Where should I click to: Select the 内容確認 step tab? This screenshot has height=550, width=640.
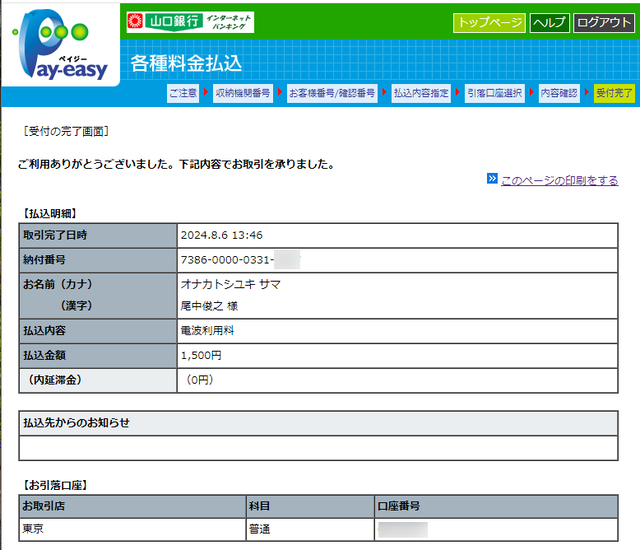[x=559, y=93]
